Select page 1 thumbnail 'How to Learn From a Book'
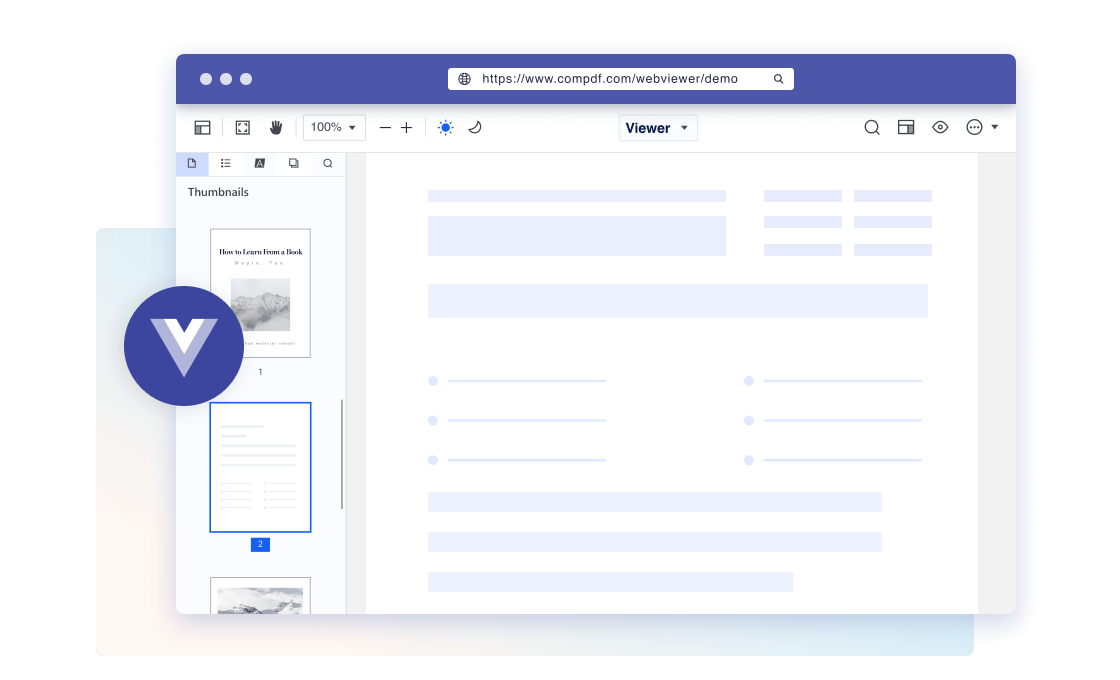Image resolution: width=1120 pixels, height=680 pixels. 260,293
